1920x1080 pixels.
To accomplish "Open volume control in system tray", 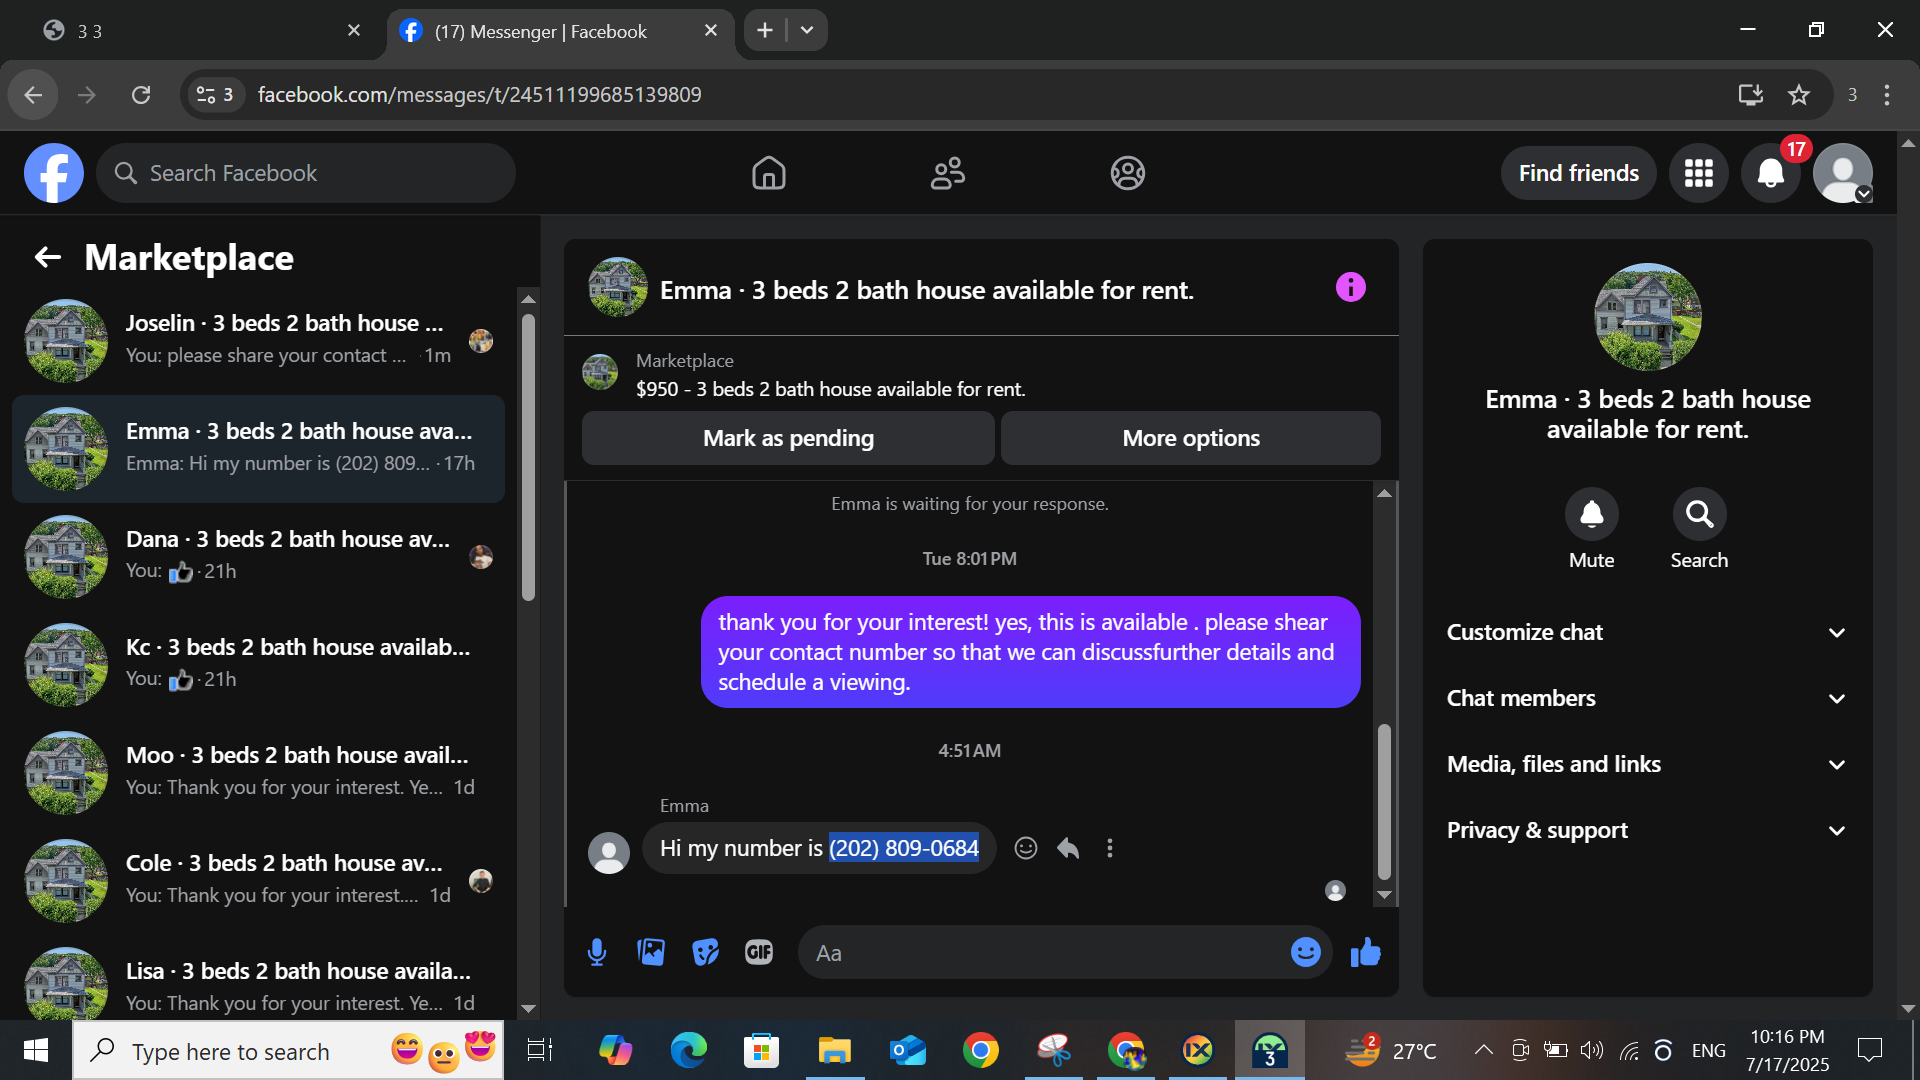I will [x=1591, y=1050].
